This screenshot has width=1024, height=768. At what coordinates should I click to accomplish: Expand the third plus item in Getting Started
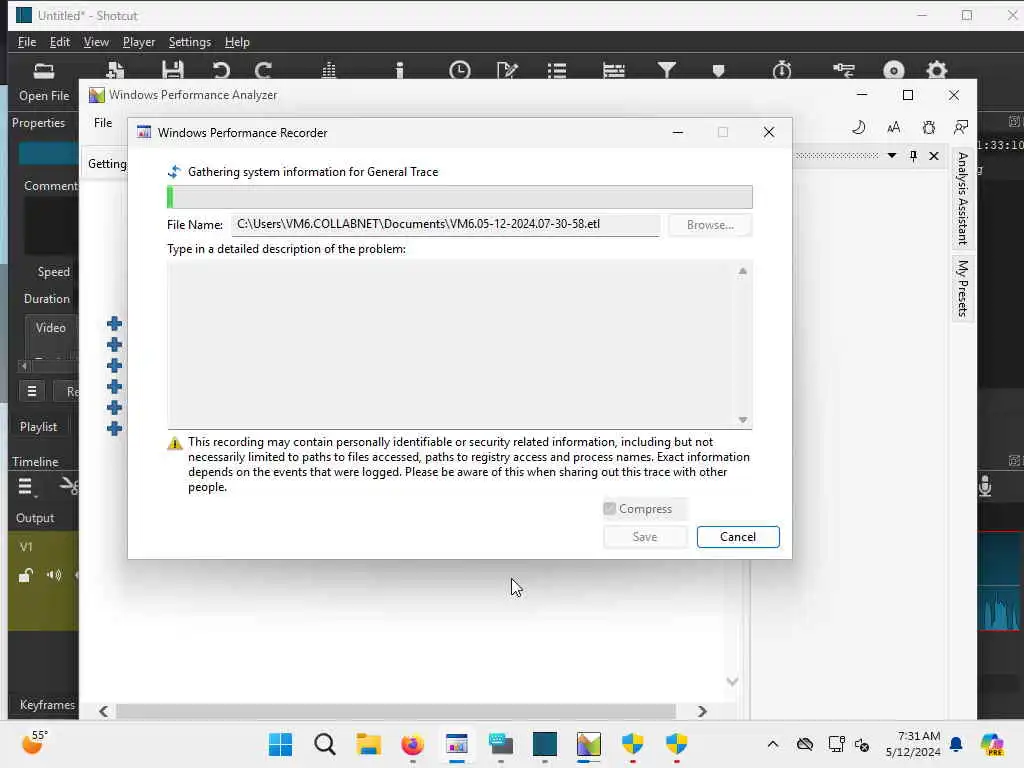pyautogui.click(x=114, y=365)
